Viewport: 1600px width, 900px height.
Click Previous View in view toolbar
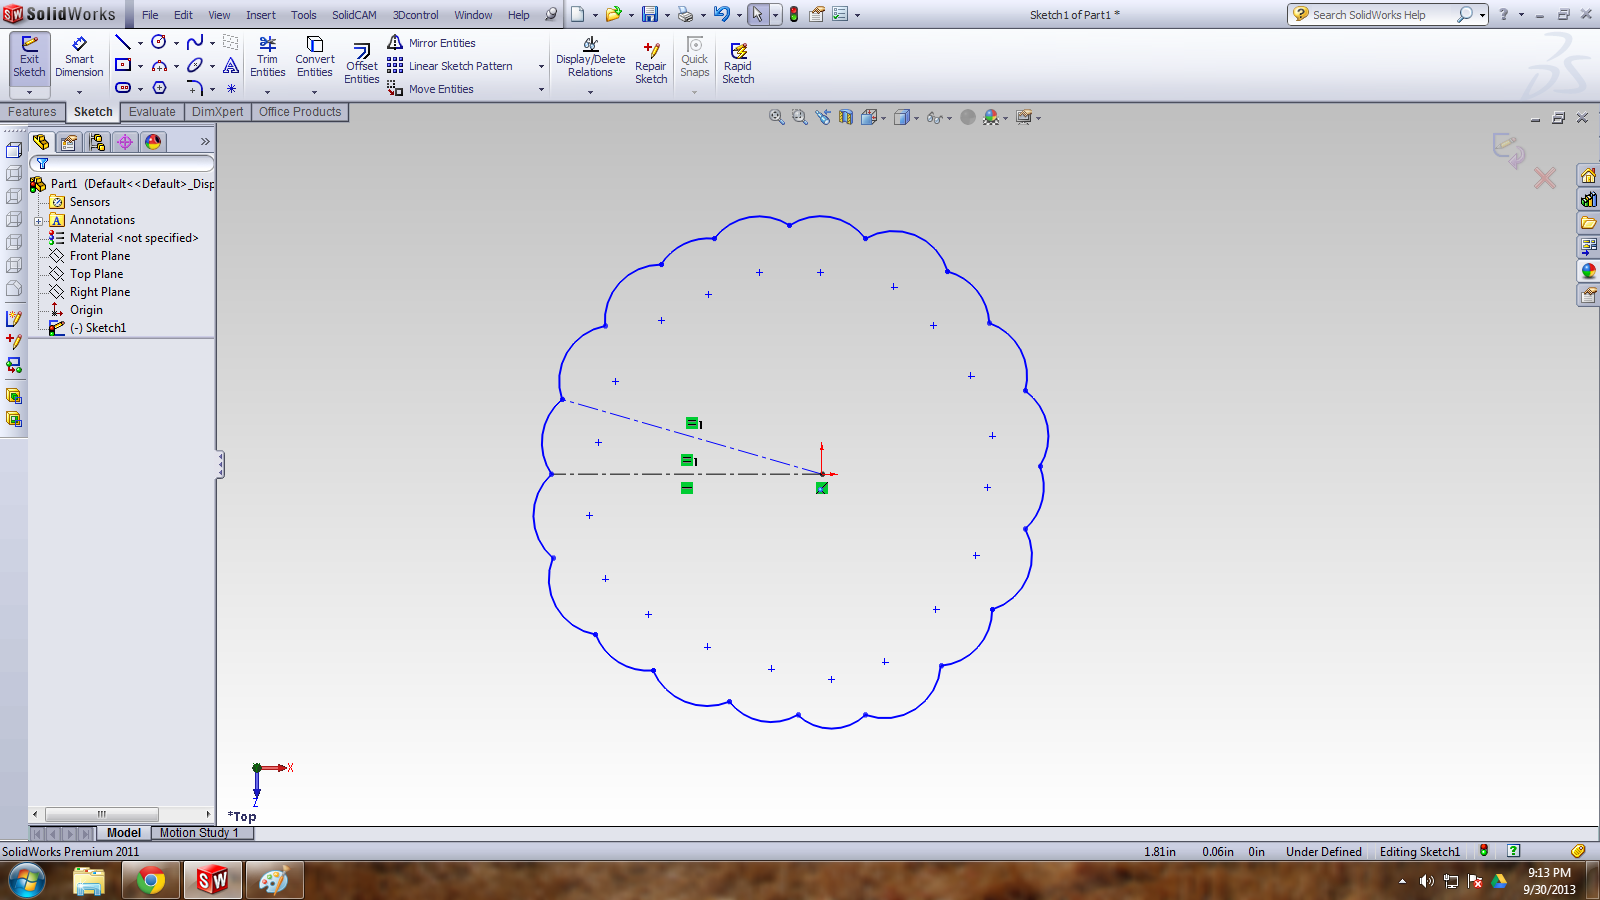[822, 117]
